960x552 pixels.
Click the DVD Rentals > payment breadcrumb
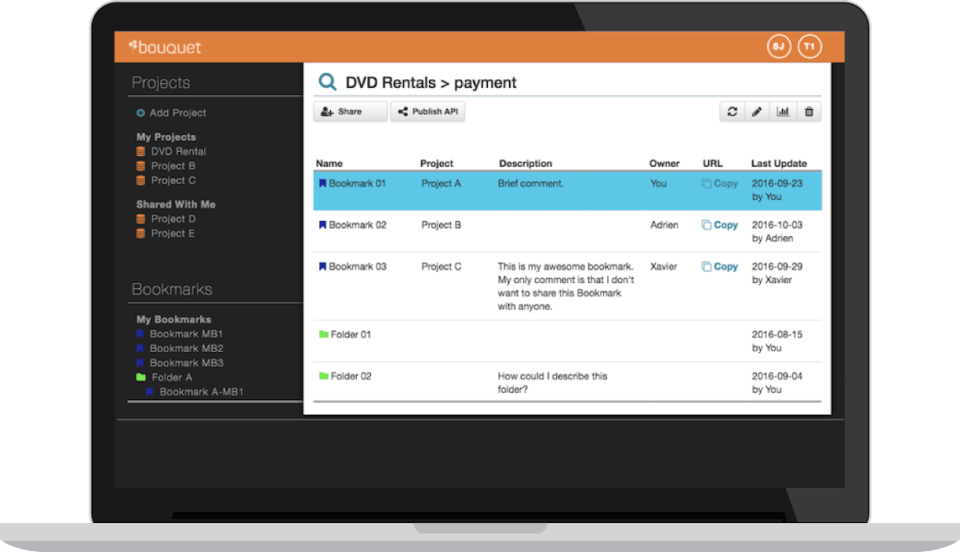click(x=431, y=83)
